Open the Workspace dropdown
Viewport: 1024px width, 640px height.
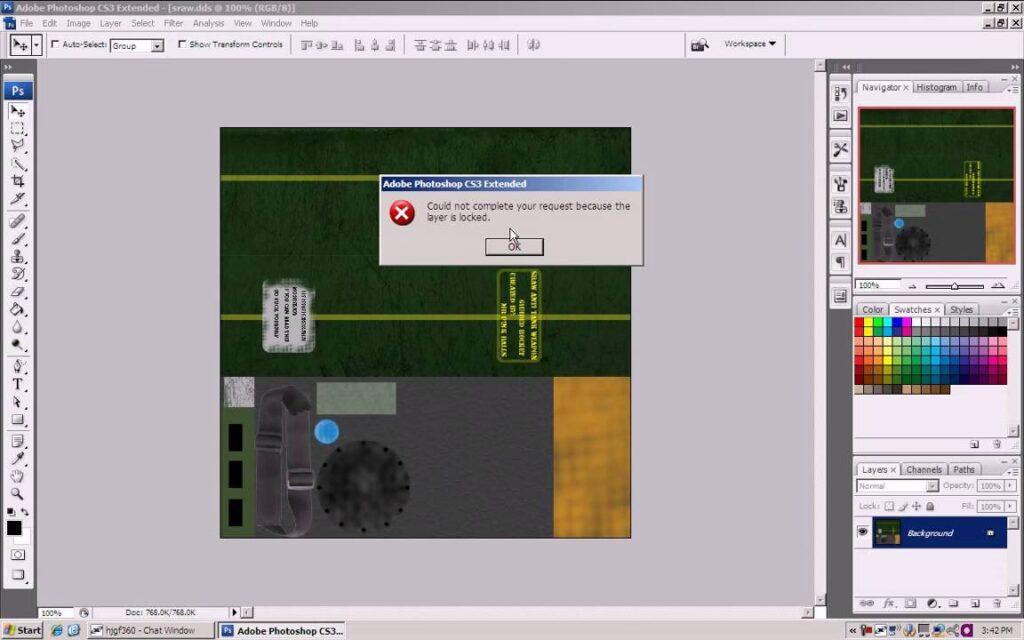pyautogui.click(x=750, y=44)
